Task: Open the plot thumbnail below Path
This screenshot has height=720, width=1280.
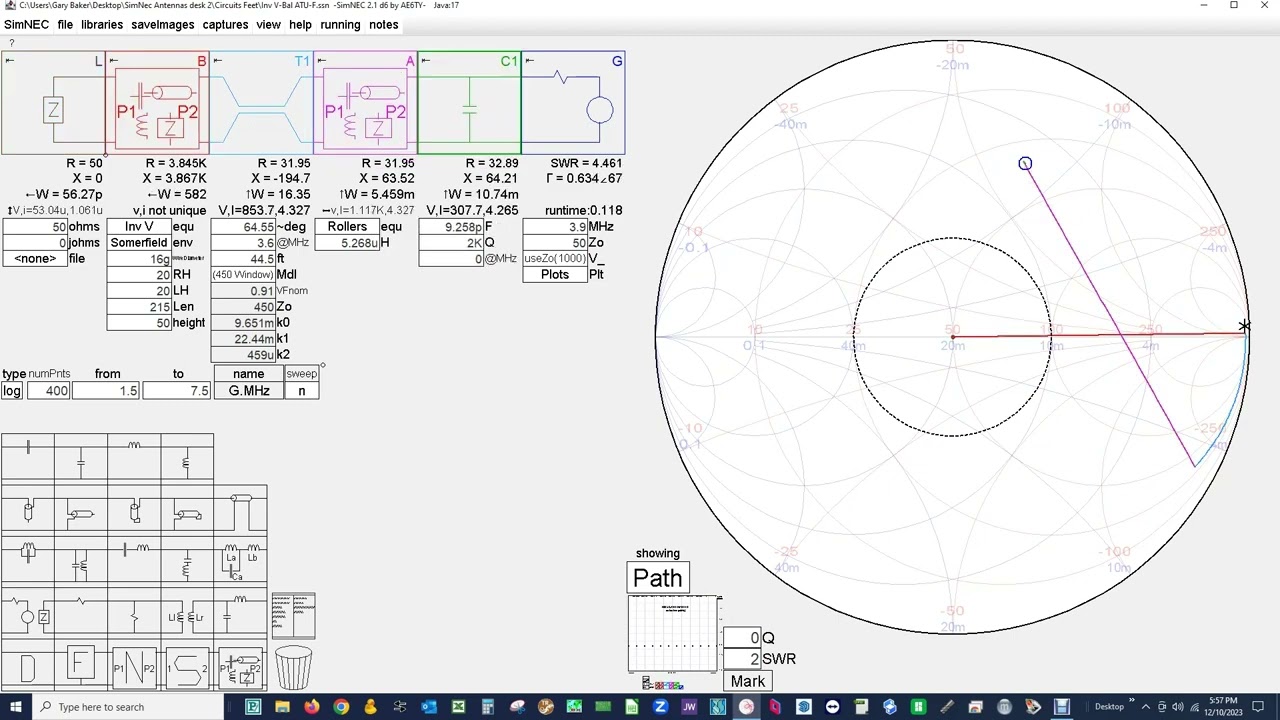Action: point(673,634)
